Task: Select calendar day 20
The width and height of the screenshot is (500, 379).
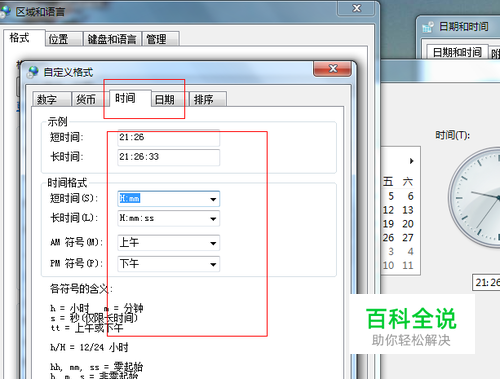Action: click(408, 224)
